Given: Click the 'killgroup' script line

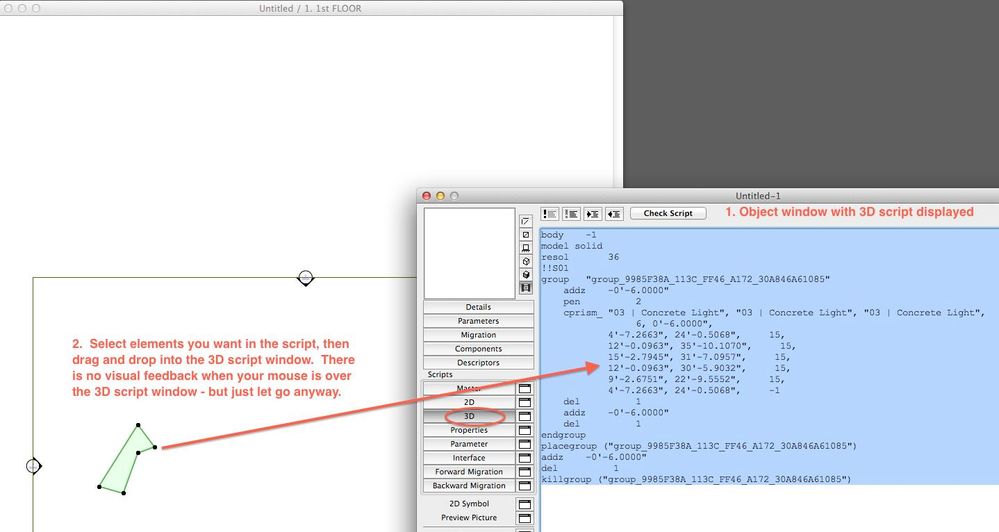Looking at the screenshot, I should 696,479.
